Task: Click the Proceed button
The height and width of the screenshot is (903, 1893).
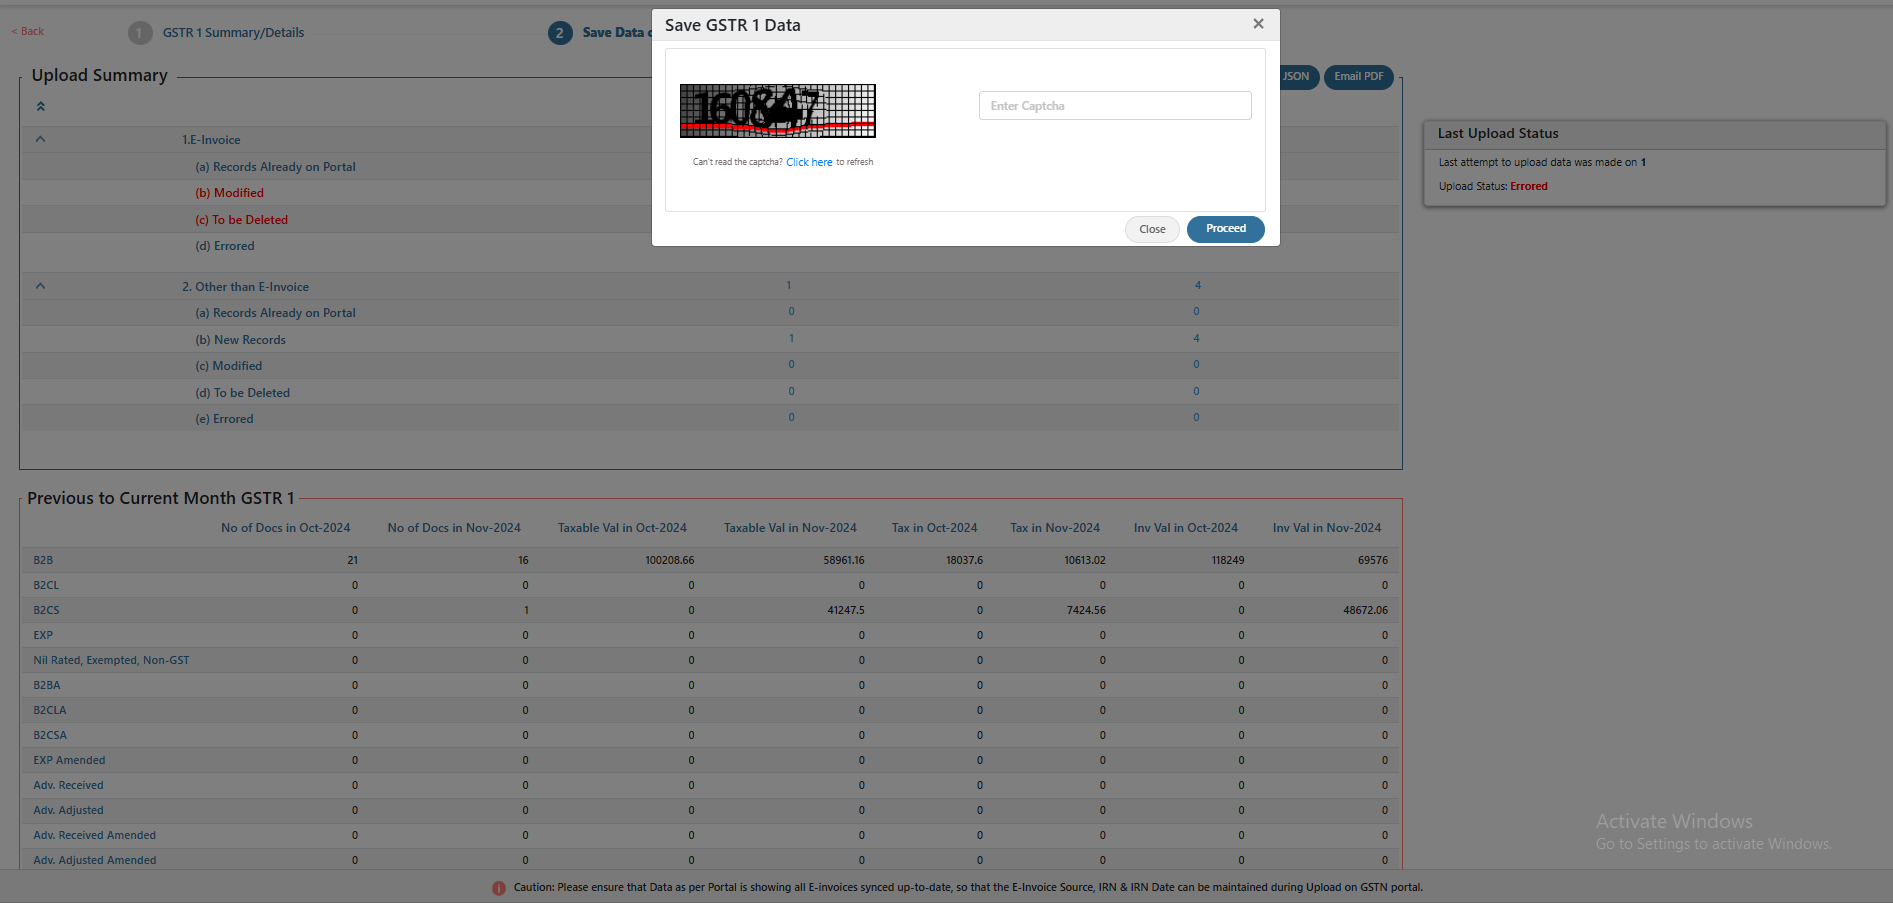Action: tap(1225, 229)
